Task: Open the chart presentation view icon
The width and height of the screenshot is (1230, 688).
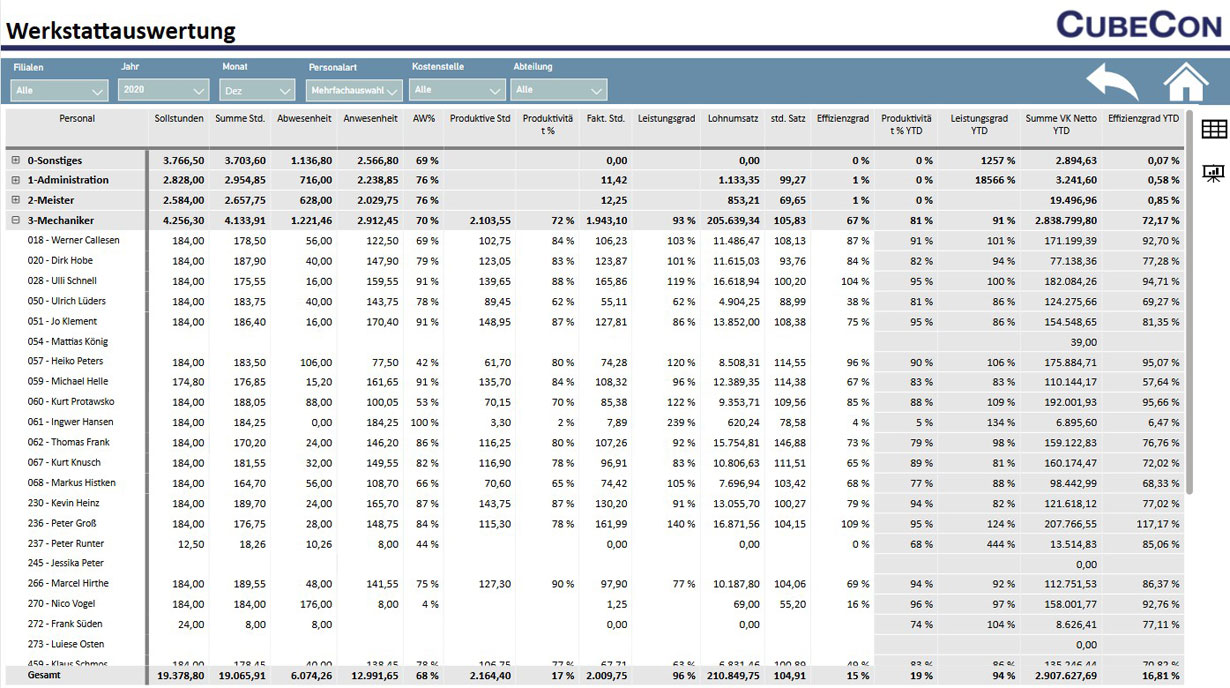Action: click(1214, 173)
